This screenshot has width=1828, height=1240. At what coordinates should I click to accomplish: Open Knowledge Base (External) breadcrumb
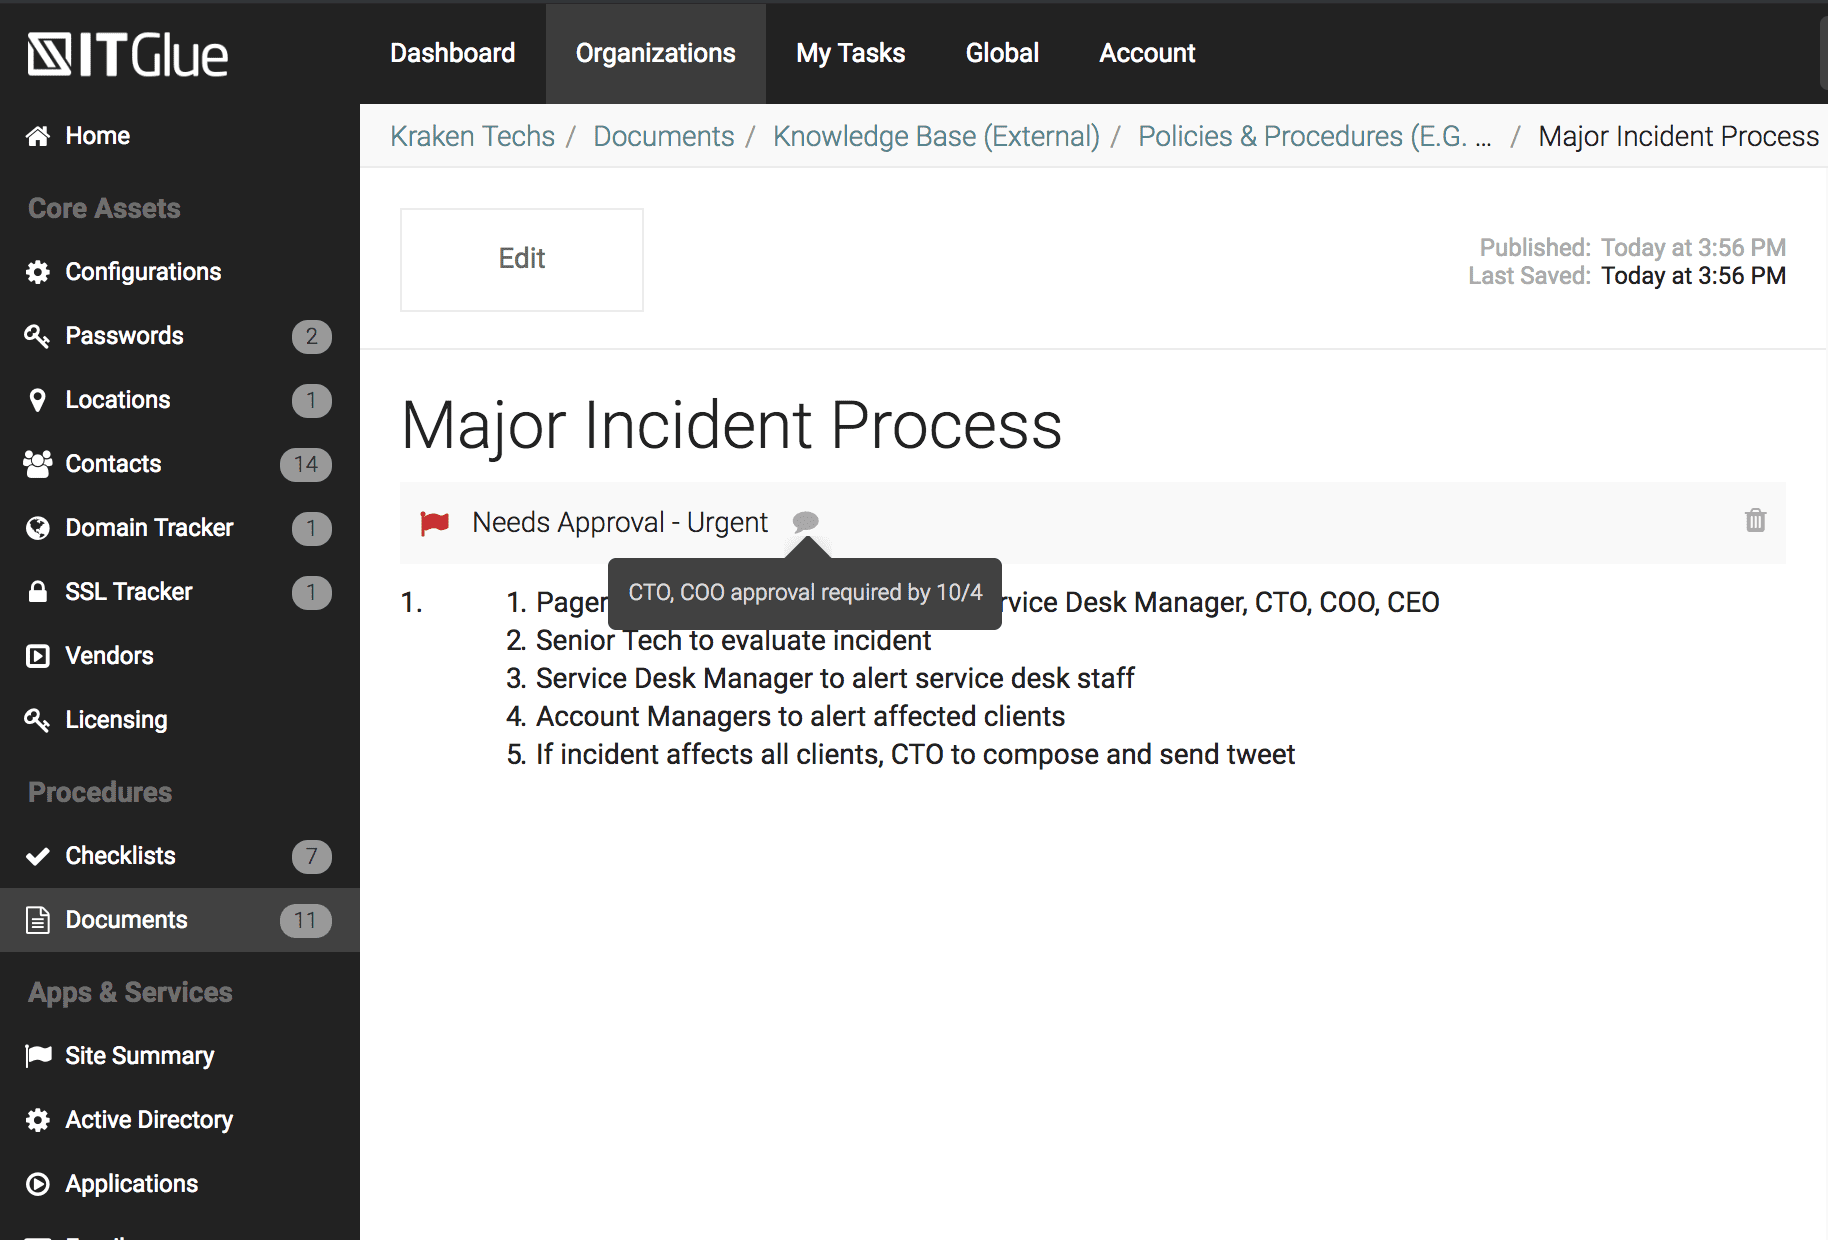(936, 136)
